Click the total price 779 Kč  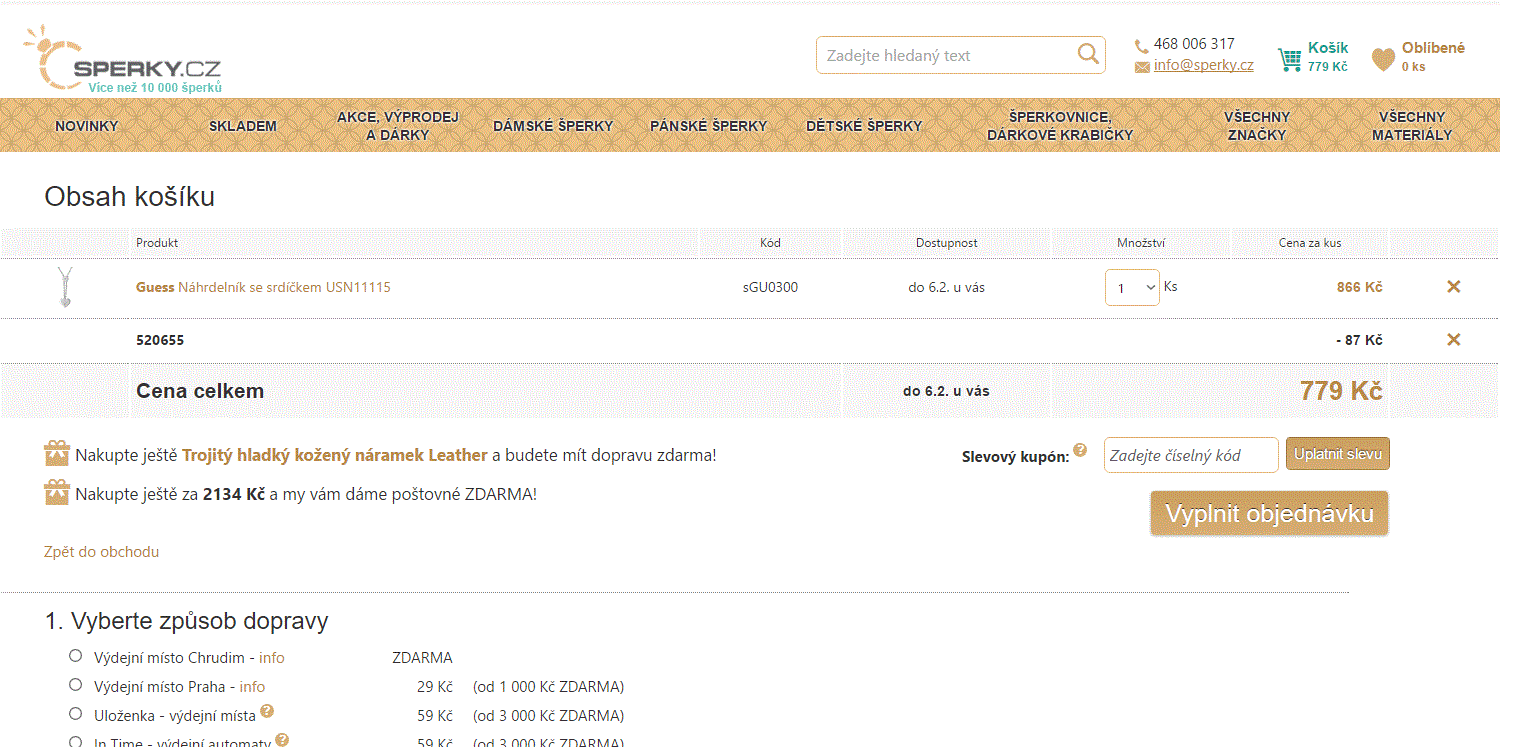click(1341, 391)
